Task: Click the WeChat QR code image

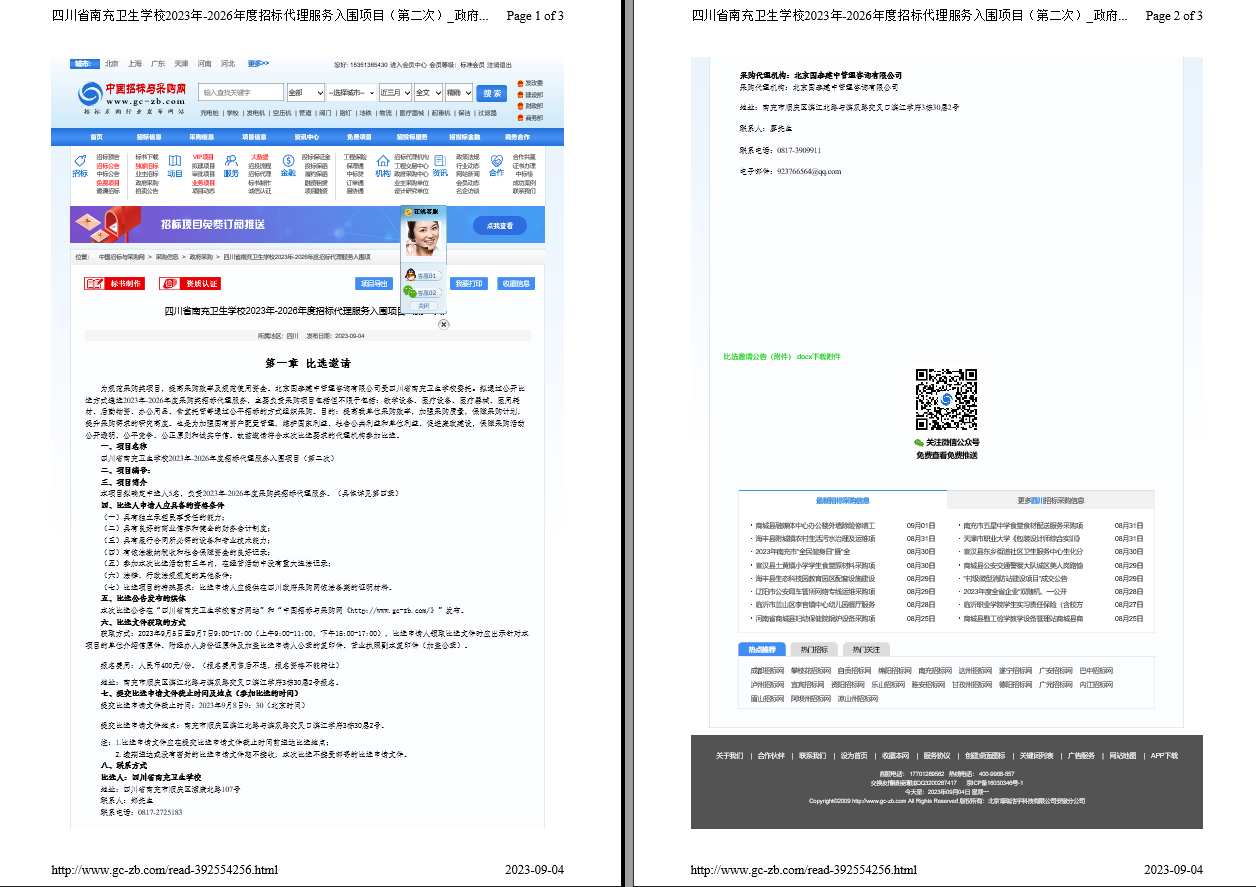Action: [x=946, y=399]
